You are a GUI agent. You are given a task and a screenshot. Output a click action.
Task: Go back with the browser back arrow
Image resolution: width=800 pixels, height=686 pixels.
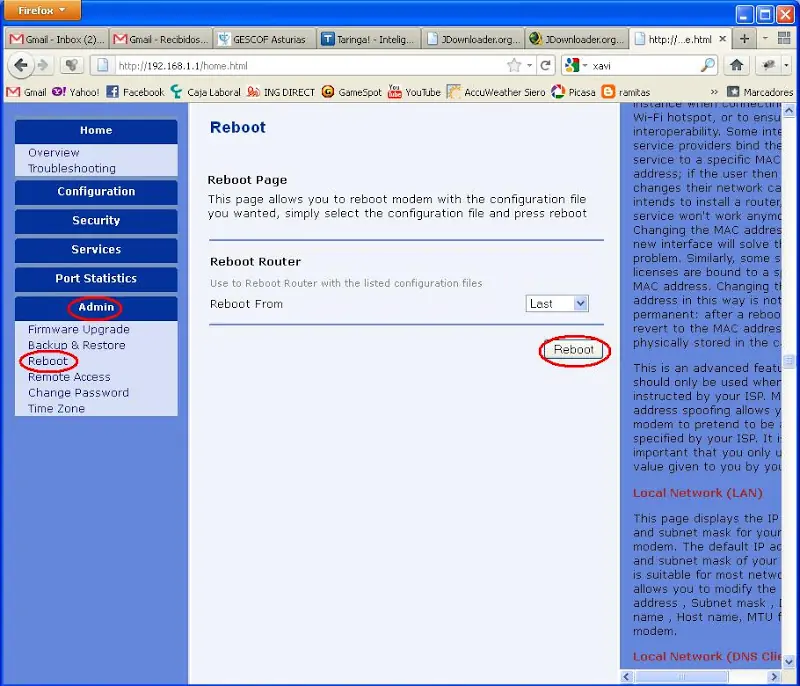[x=20, y=65]
